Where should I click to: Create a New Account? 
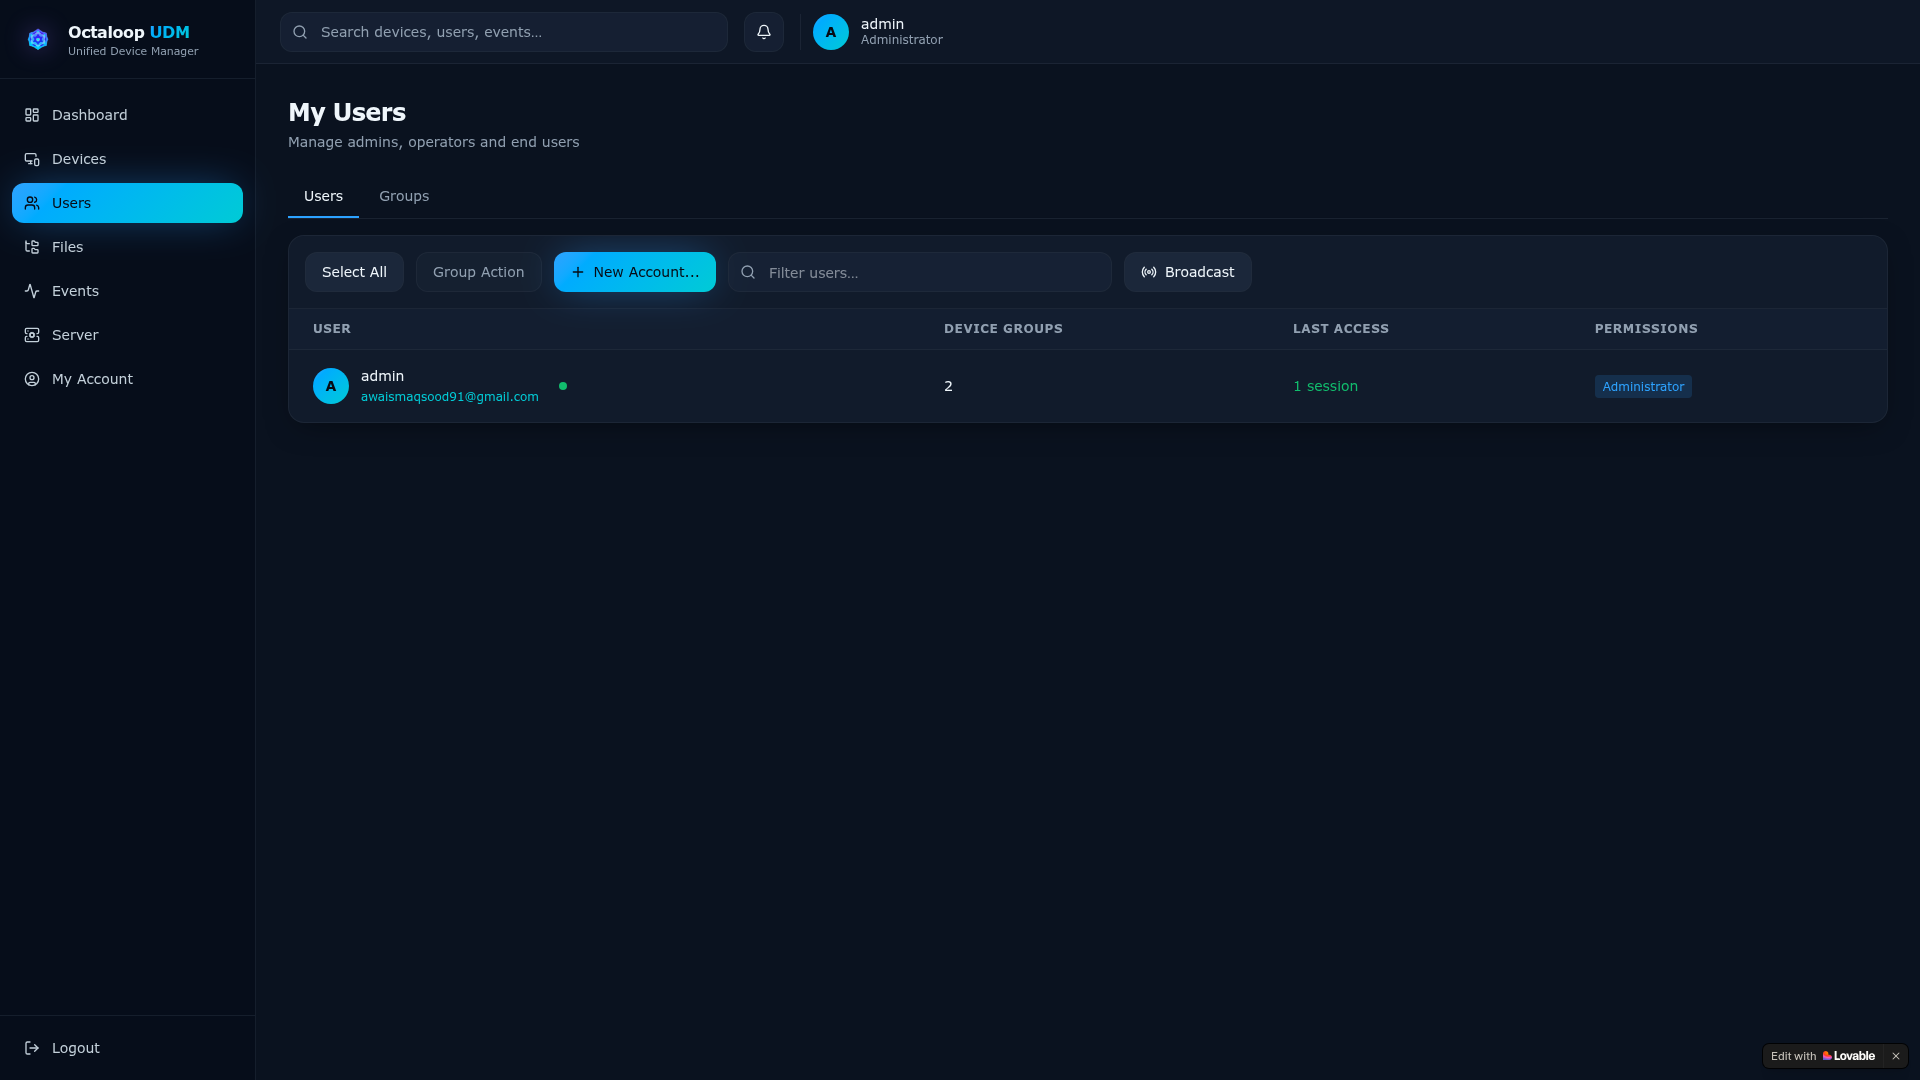tap(635, 272)
